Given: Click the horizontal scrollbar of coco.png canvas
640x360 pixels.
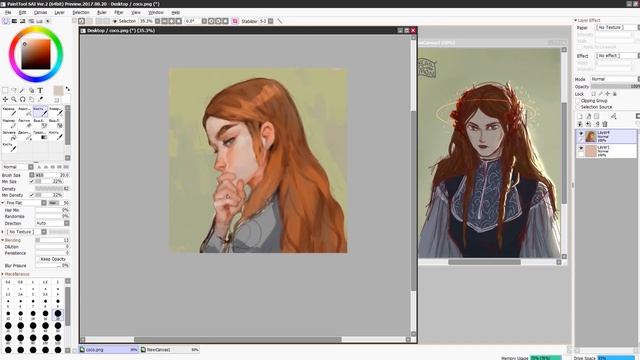Looking at the screenshot, I should (238, 340).
